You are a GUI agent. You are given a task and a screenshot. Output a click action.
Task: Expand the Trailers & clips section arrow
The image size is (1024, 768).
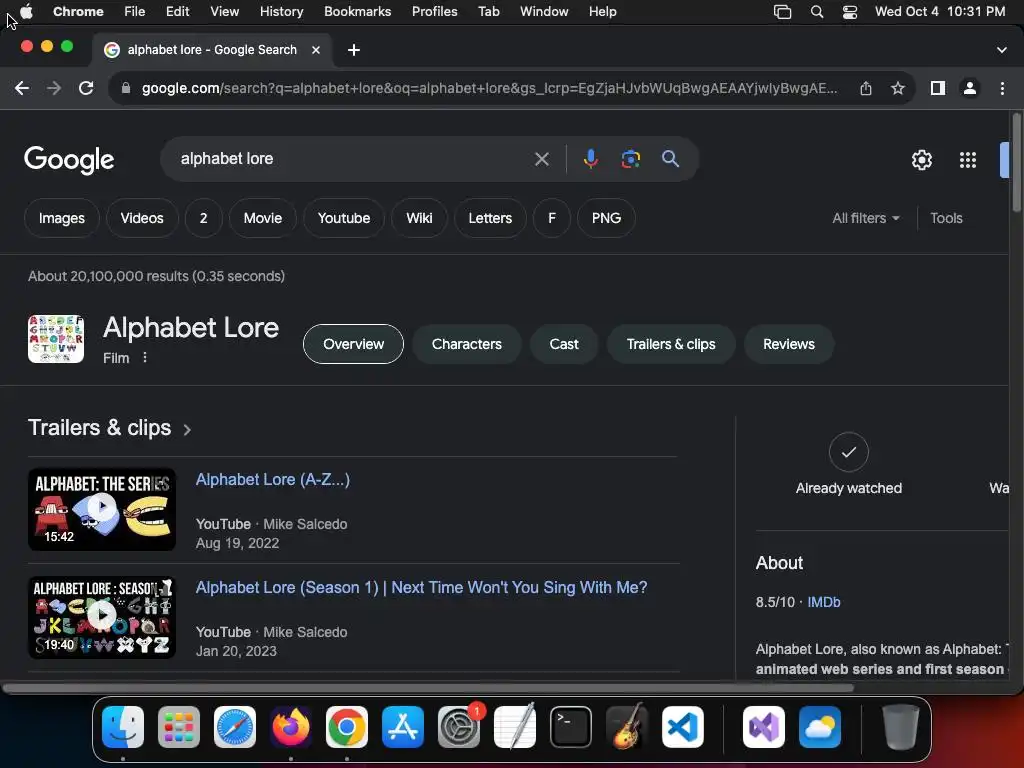pyautogui.click(x=187, y=429)
